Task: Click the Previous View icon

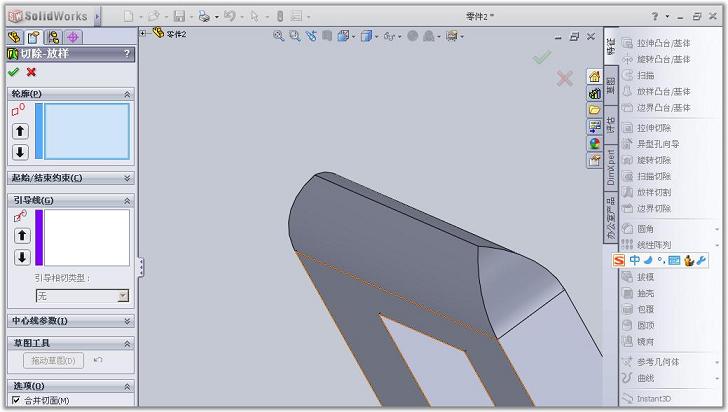Action: (x=311, y=36)
